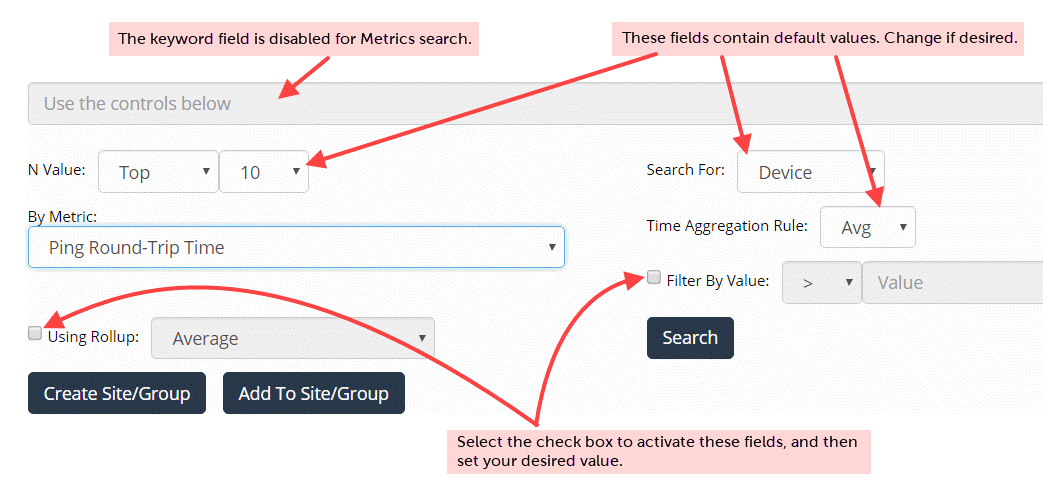Click the Search button
Screen dimensions: 1053x488
(x=690, y=338)
